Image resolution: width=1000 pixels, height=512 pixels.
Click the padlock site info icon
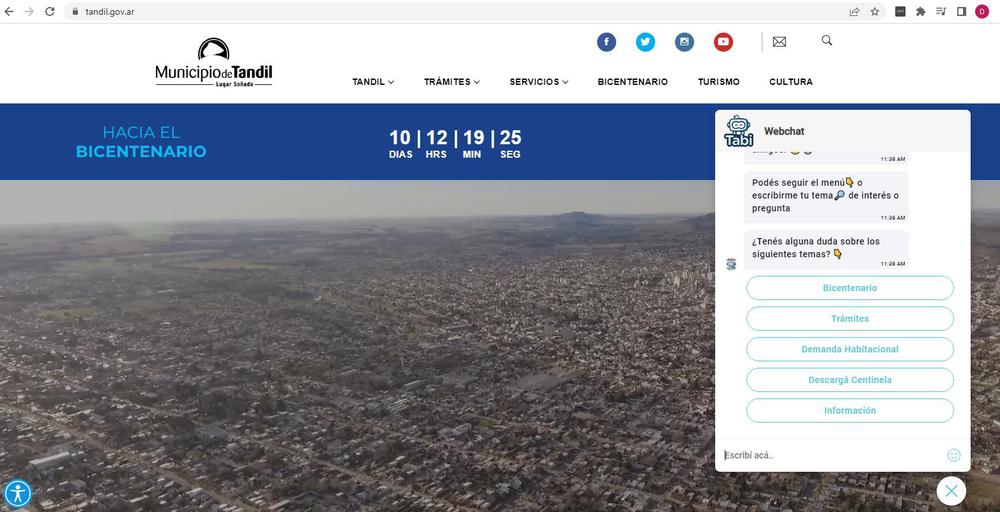[75, 11]
